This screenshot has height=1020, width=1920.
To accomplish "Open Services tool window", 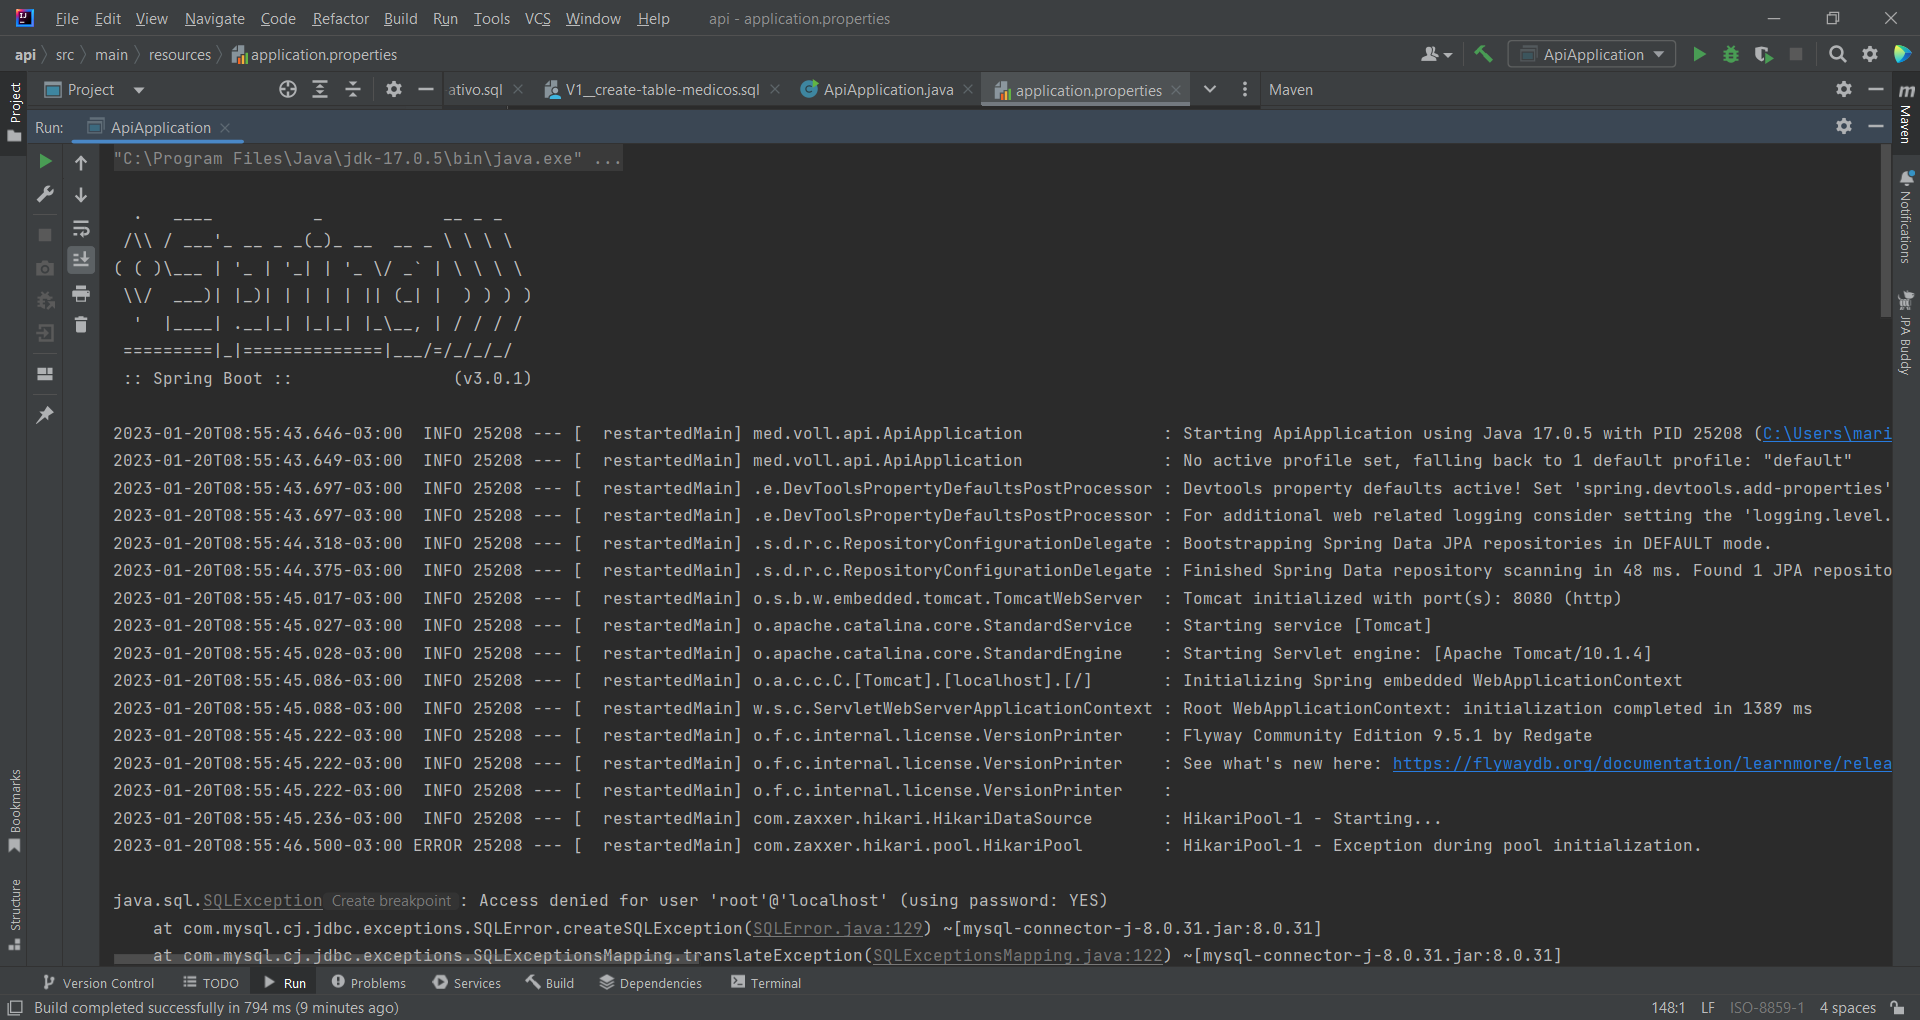I will [x=467, y=983].
